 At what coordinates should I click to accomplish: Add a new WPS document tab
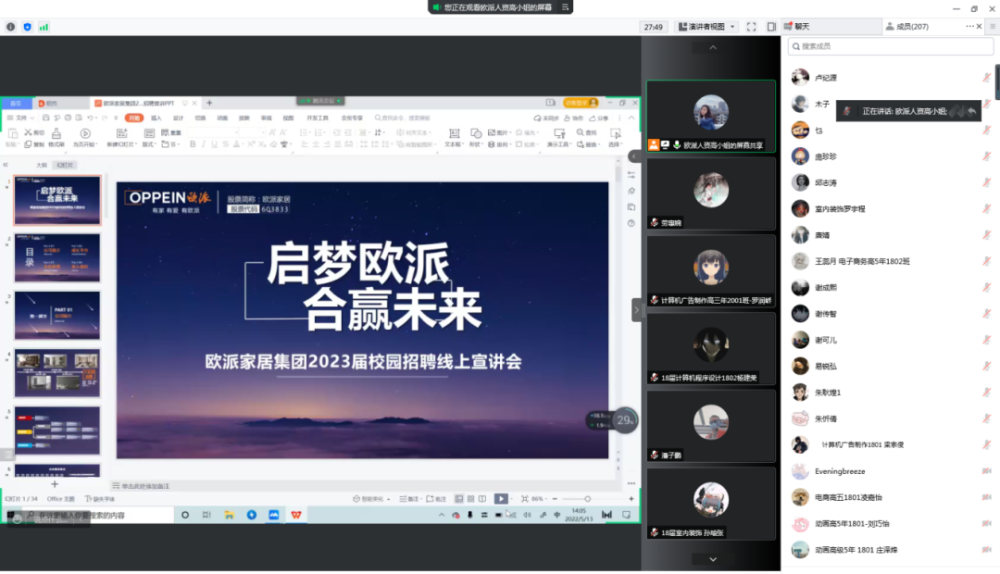209,103
